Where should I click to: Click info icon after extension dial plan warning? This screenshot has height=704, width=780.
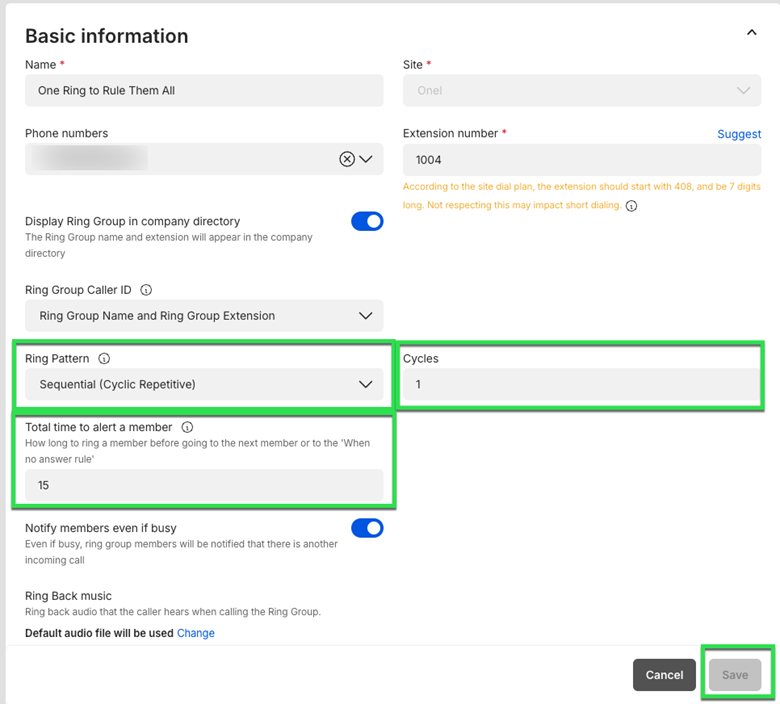(631, 206)
